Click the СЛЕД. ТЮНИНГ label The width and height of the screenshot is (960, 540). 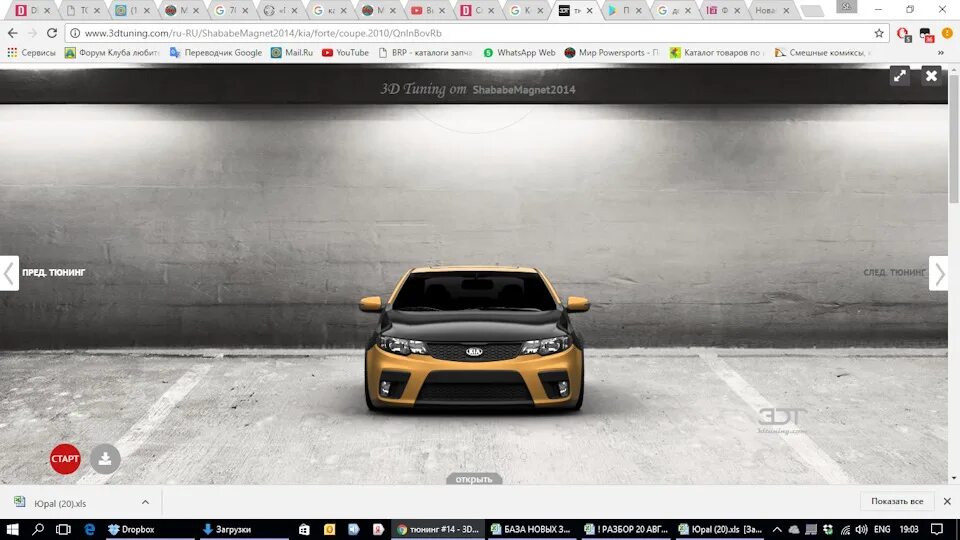click(x=894, y=272)
